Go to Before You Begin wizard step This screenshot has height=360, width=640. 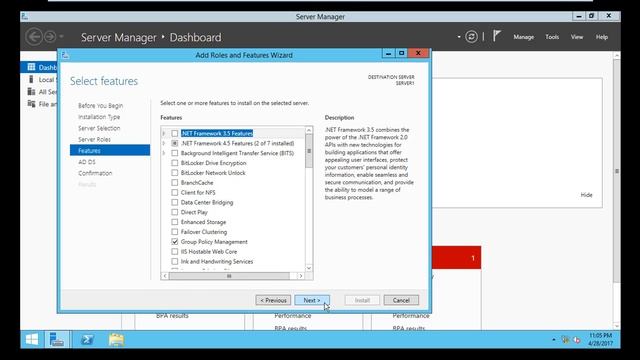pyautogui.click(x=100, y=106)
